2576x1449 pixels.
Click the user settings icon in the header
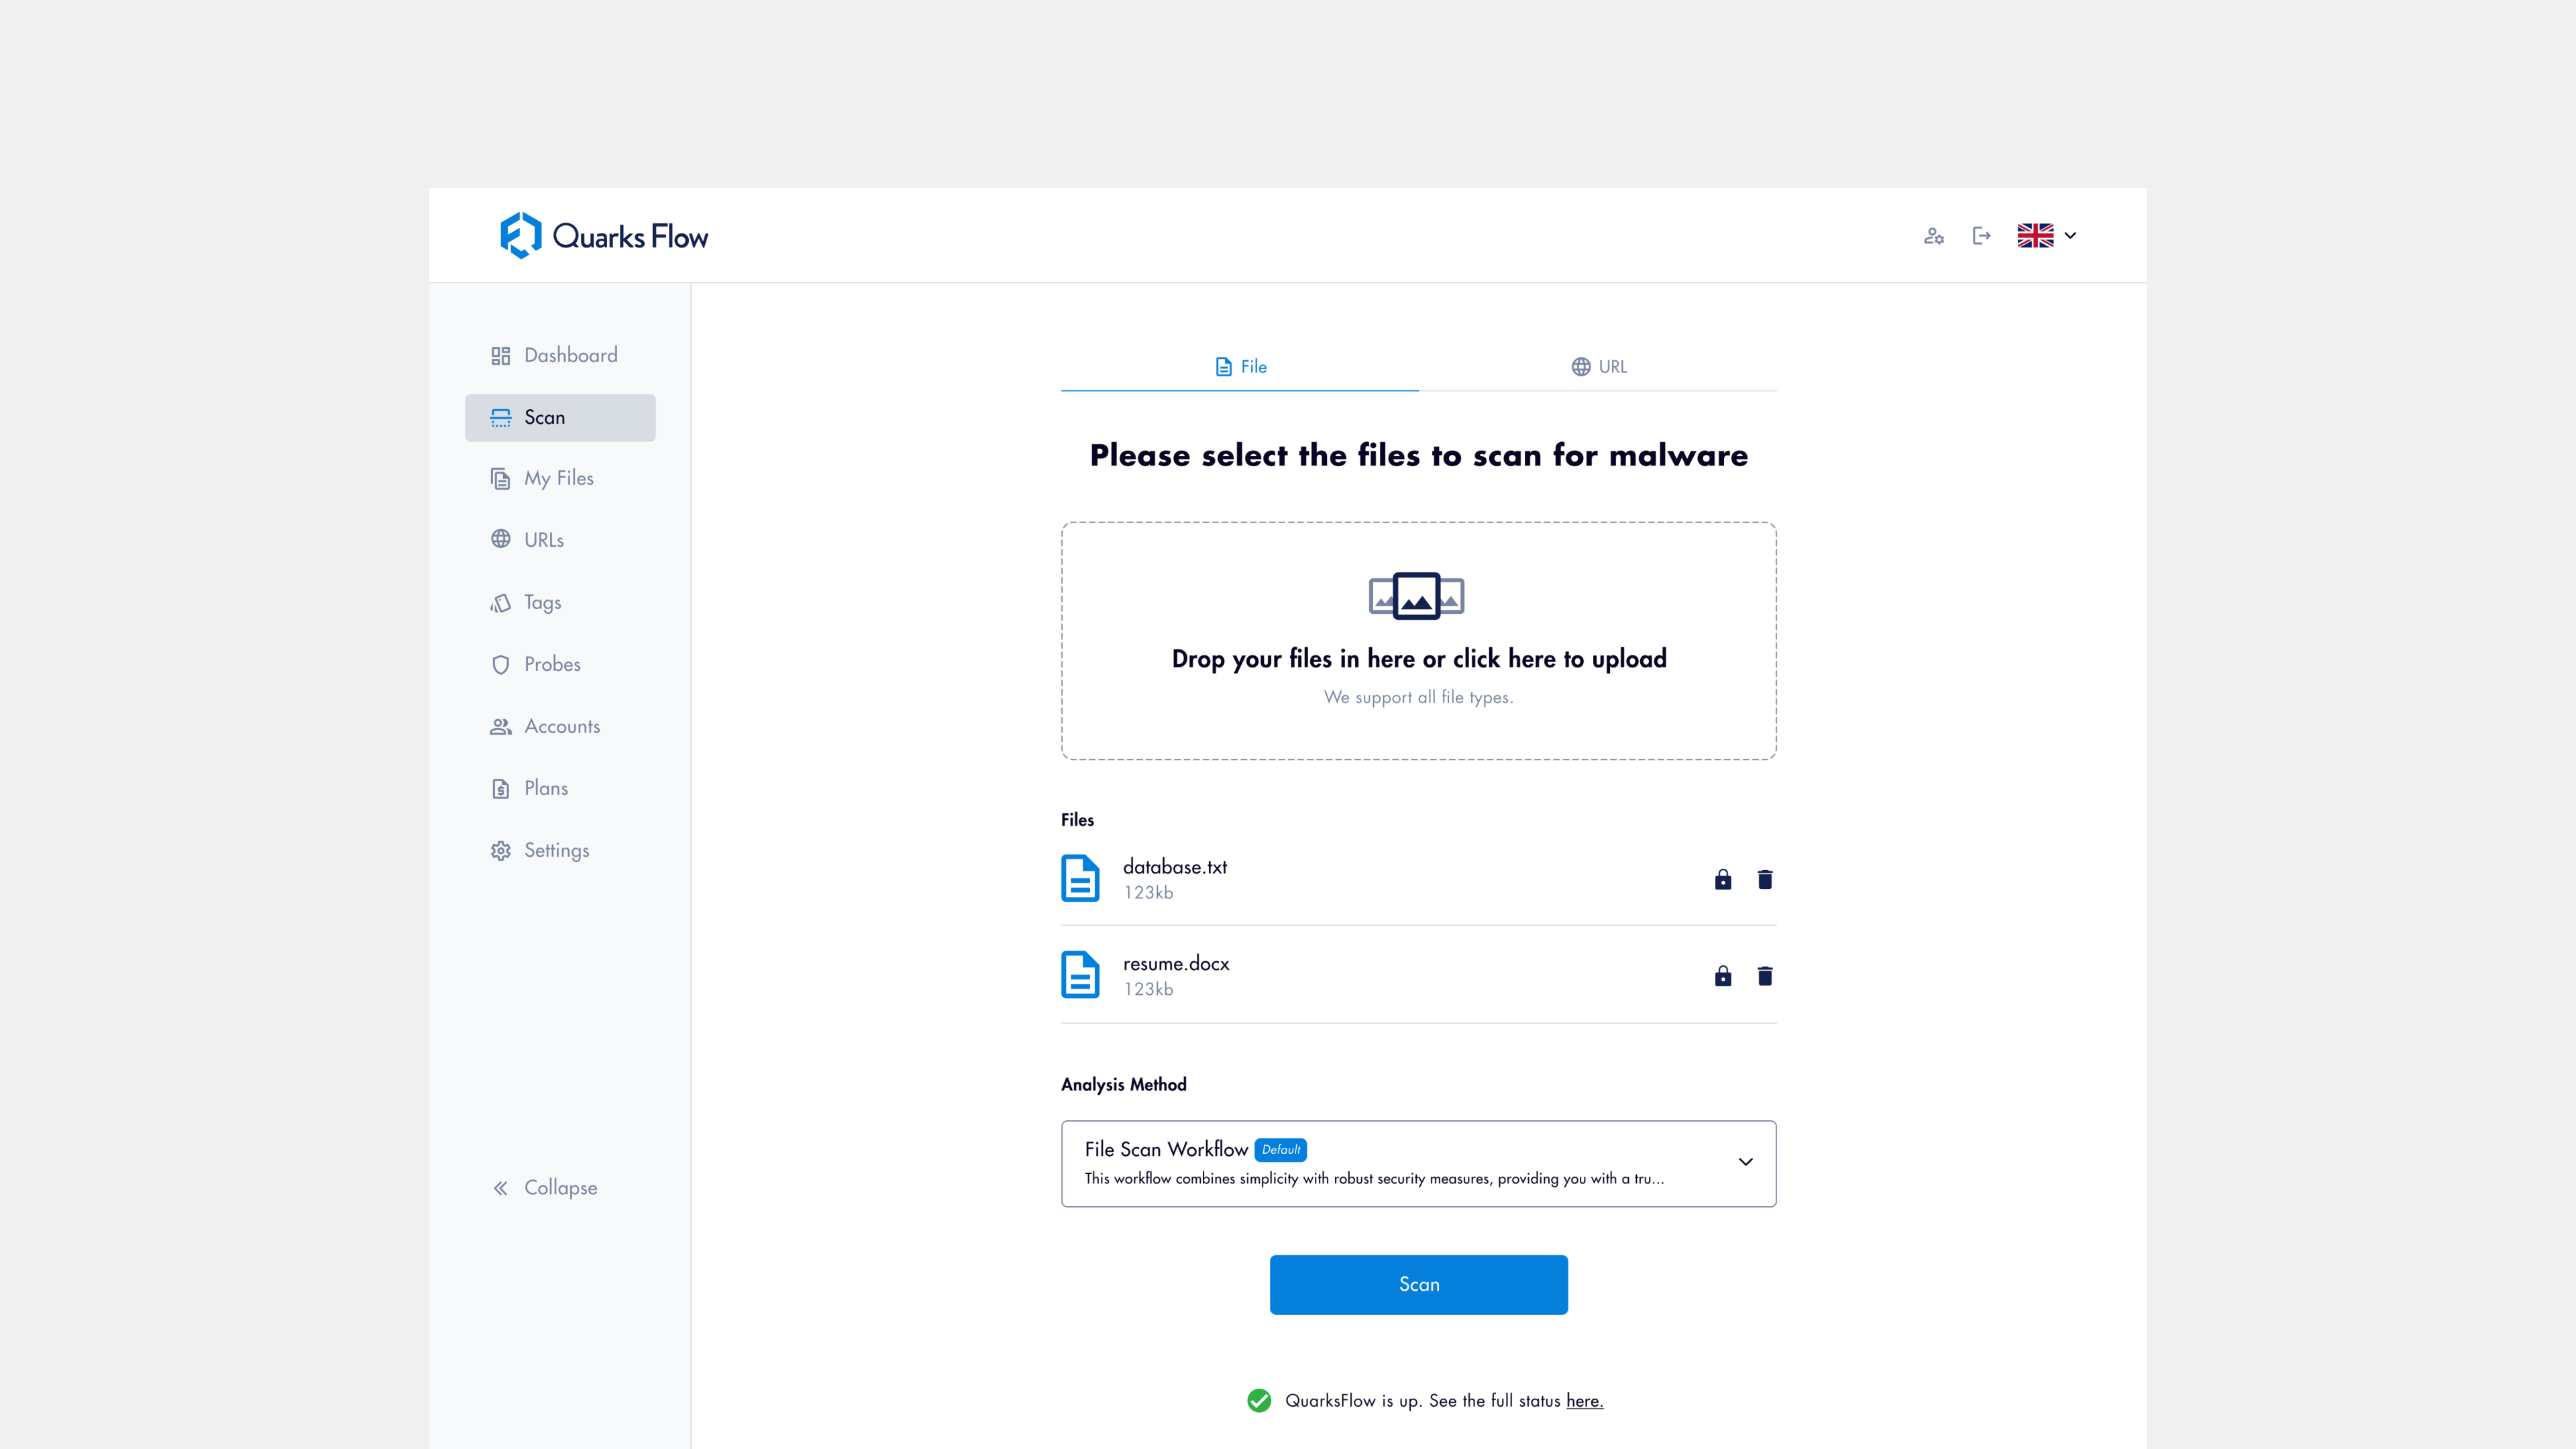1934,236
